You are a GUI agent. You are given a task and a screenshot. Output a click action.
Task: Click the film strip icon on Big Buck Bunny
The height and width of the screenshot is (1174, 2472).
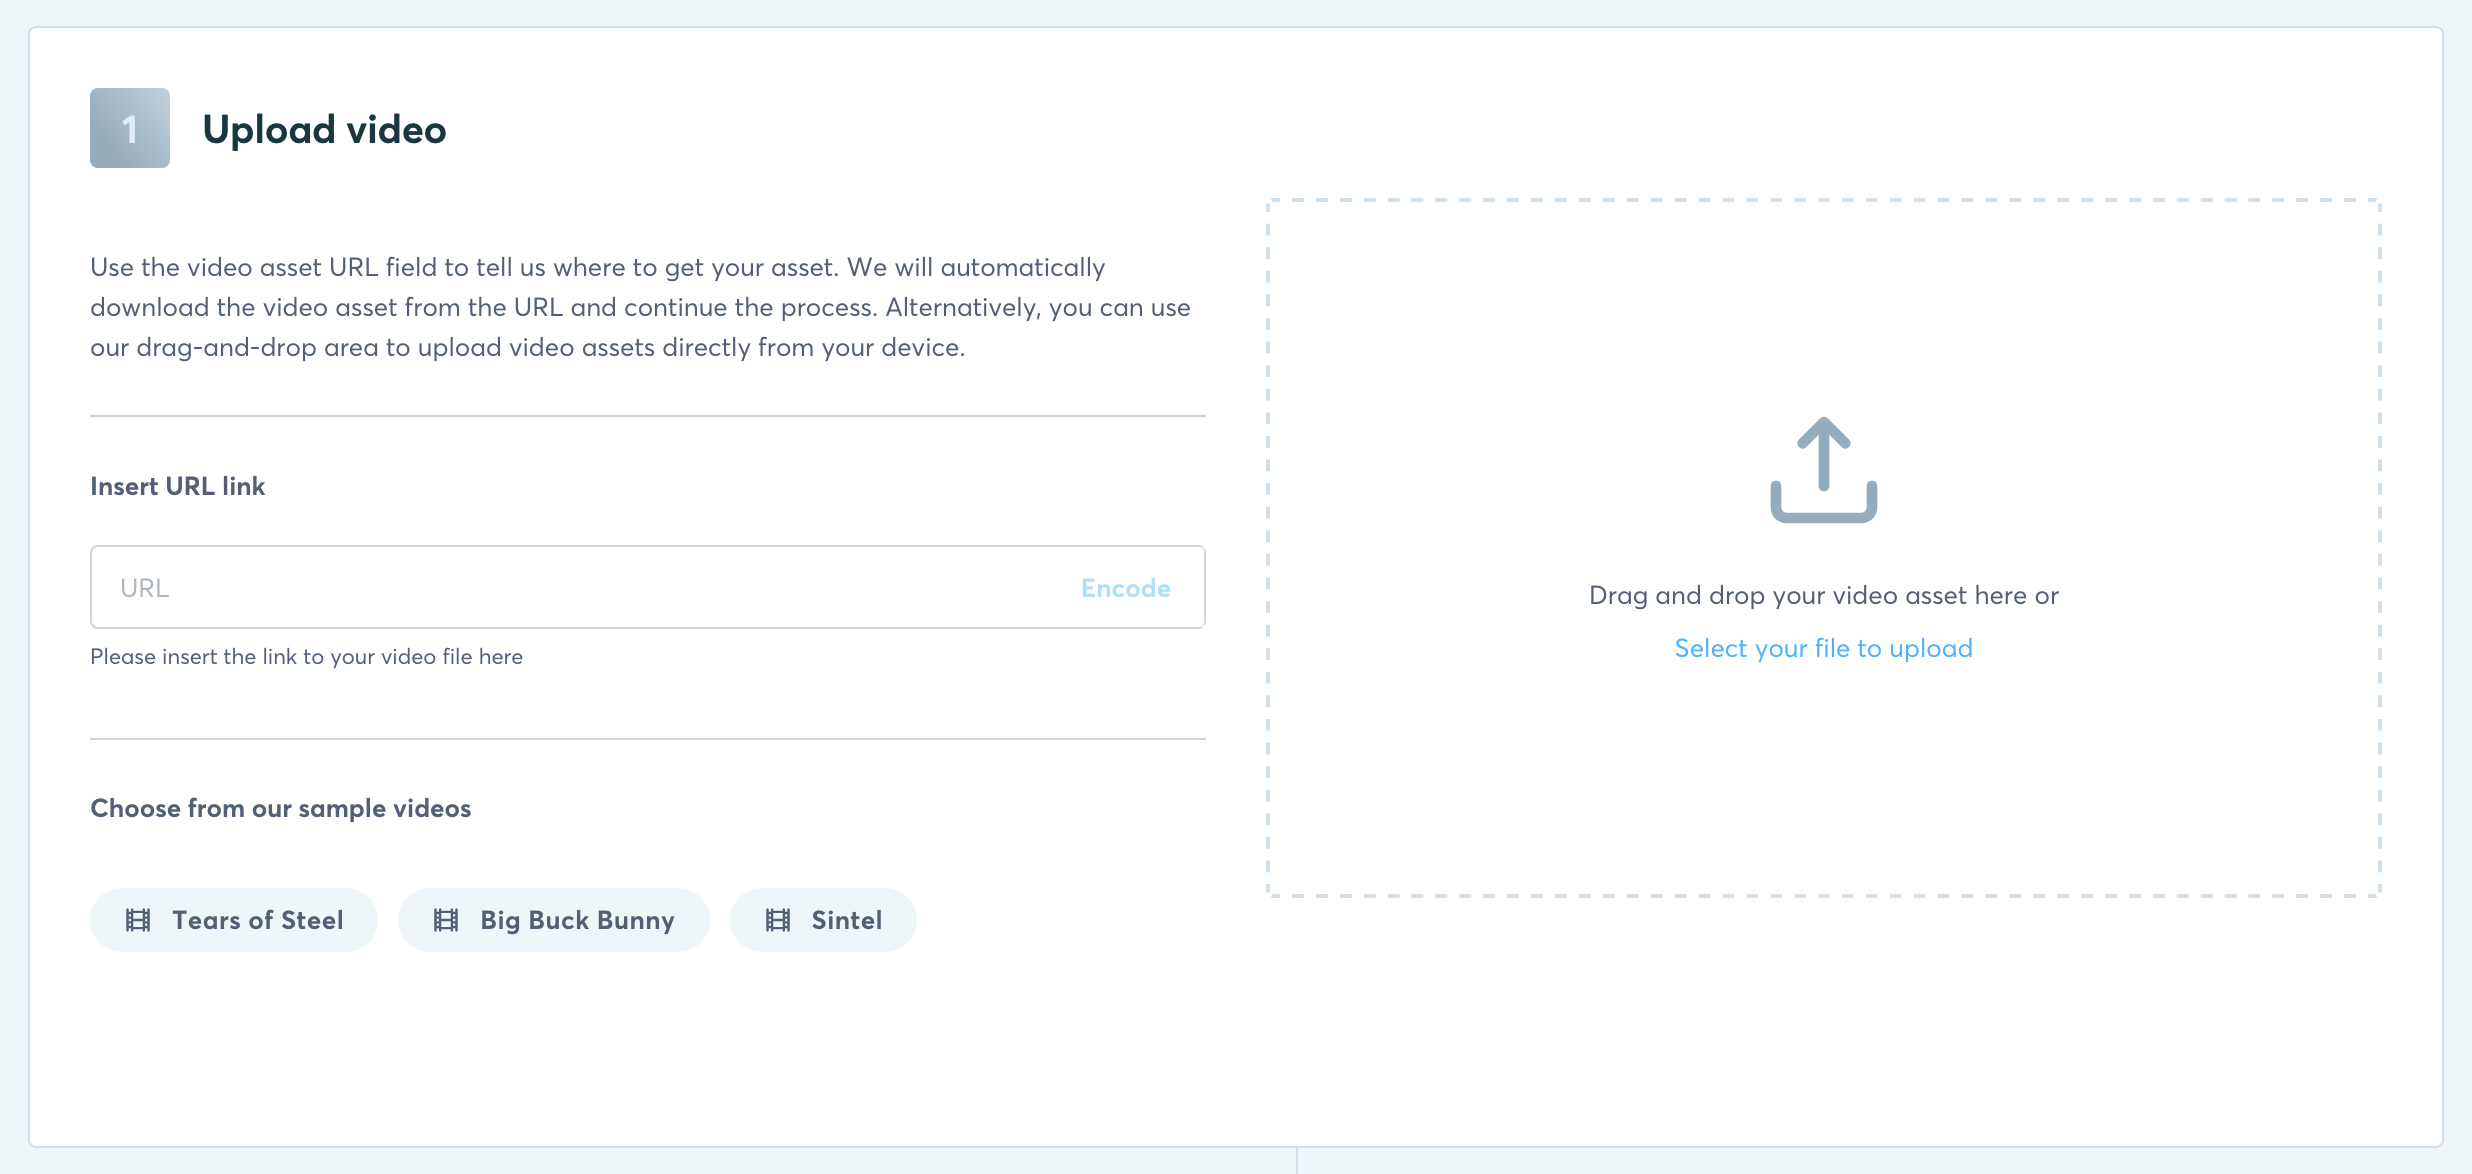pyautogui.click(x=446, y=920)
